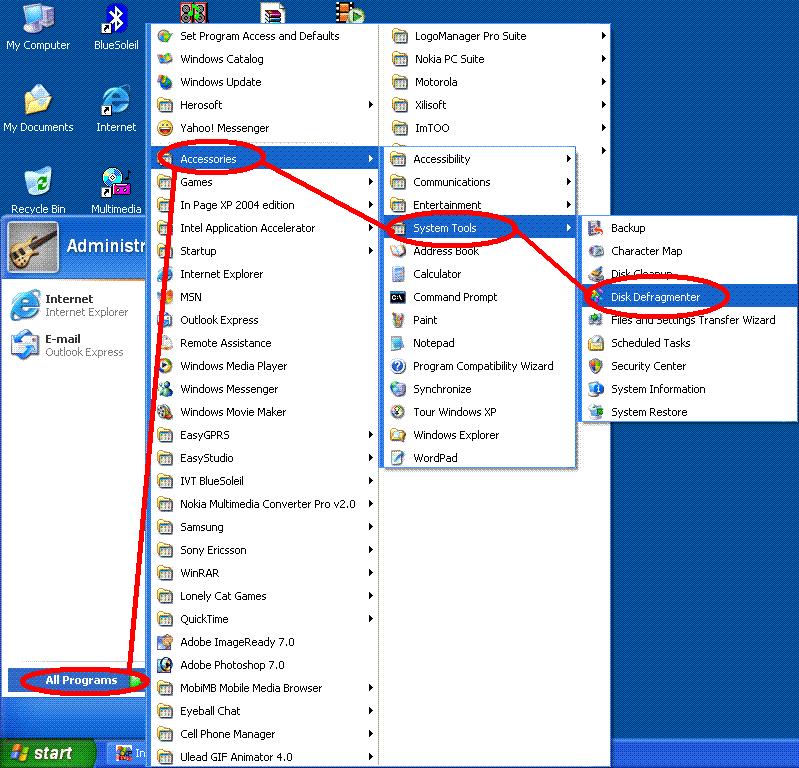Open Outlook Express in All Programs
Image resolution: width=799 pixels, height=768 pixels.
[x=264, y=320]
